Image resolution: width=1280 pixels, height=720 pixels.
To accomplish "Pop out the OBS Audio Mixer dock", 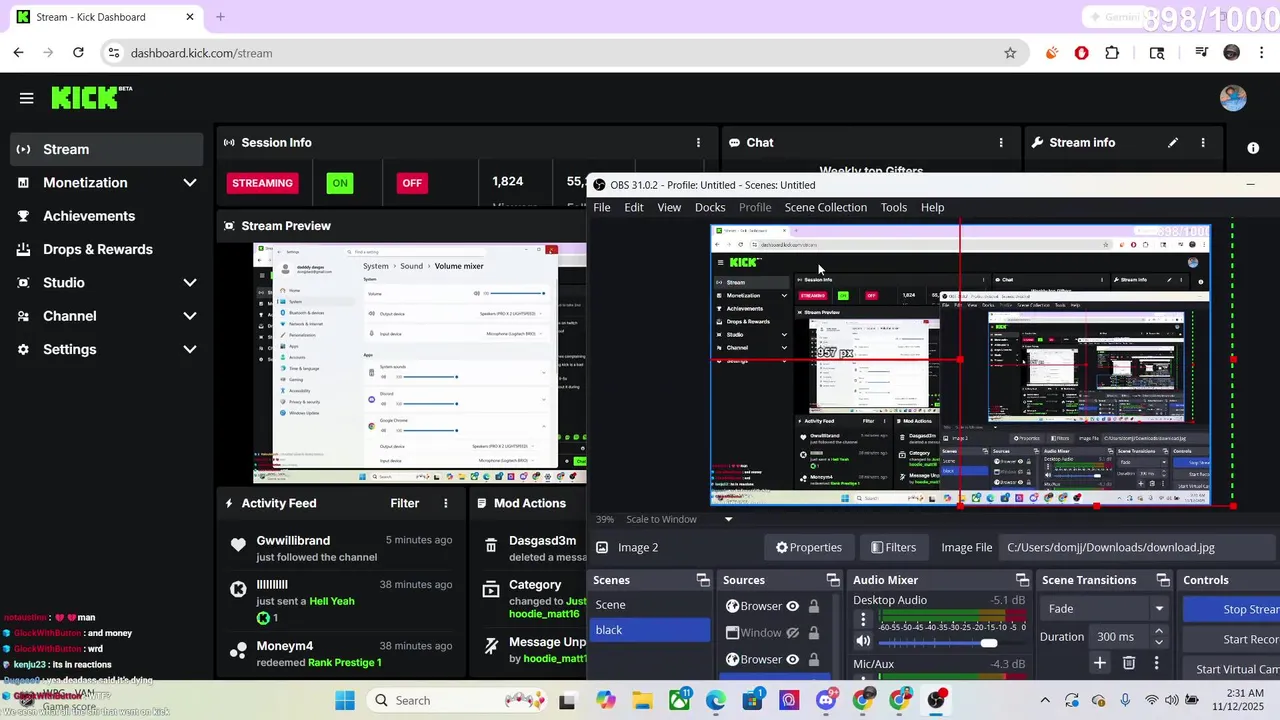I will tap(1022, 580).
